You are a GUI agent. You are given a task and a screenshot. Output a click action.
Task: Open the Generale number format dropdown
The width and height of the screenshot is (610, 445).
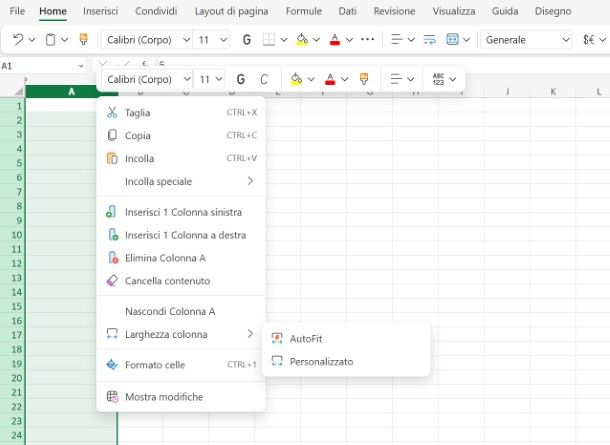tap(527, 40)
